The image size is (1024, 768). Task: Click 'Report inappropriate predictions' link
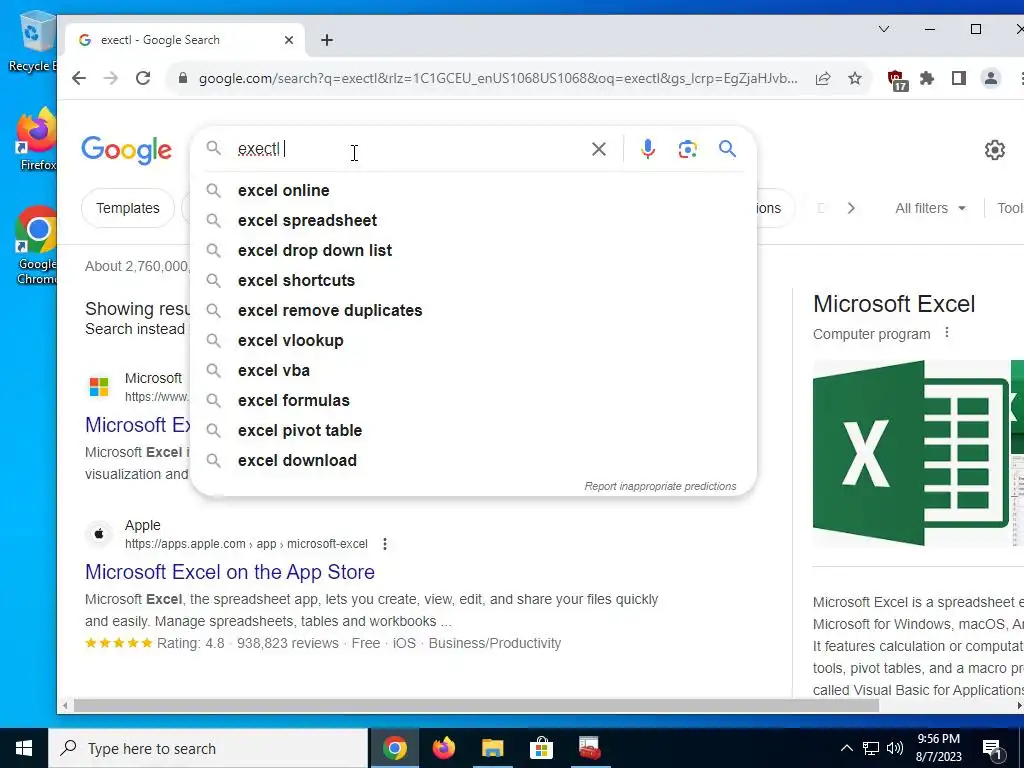[660, 486]
